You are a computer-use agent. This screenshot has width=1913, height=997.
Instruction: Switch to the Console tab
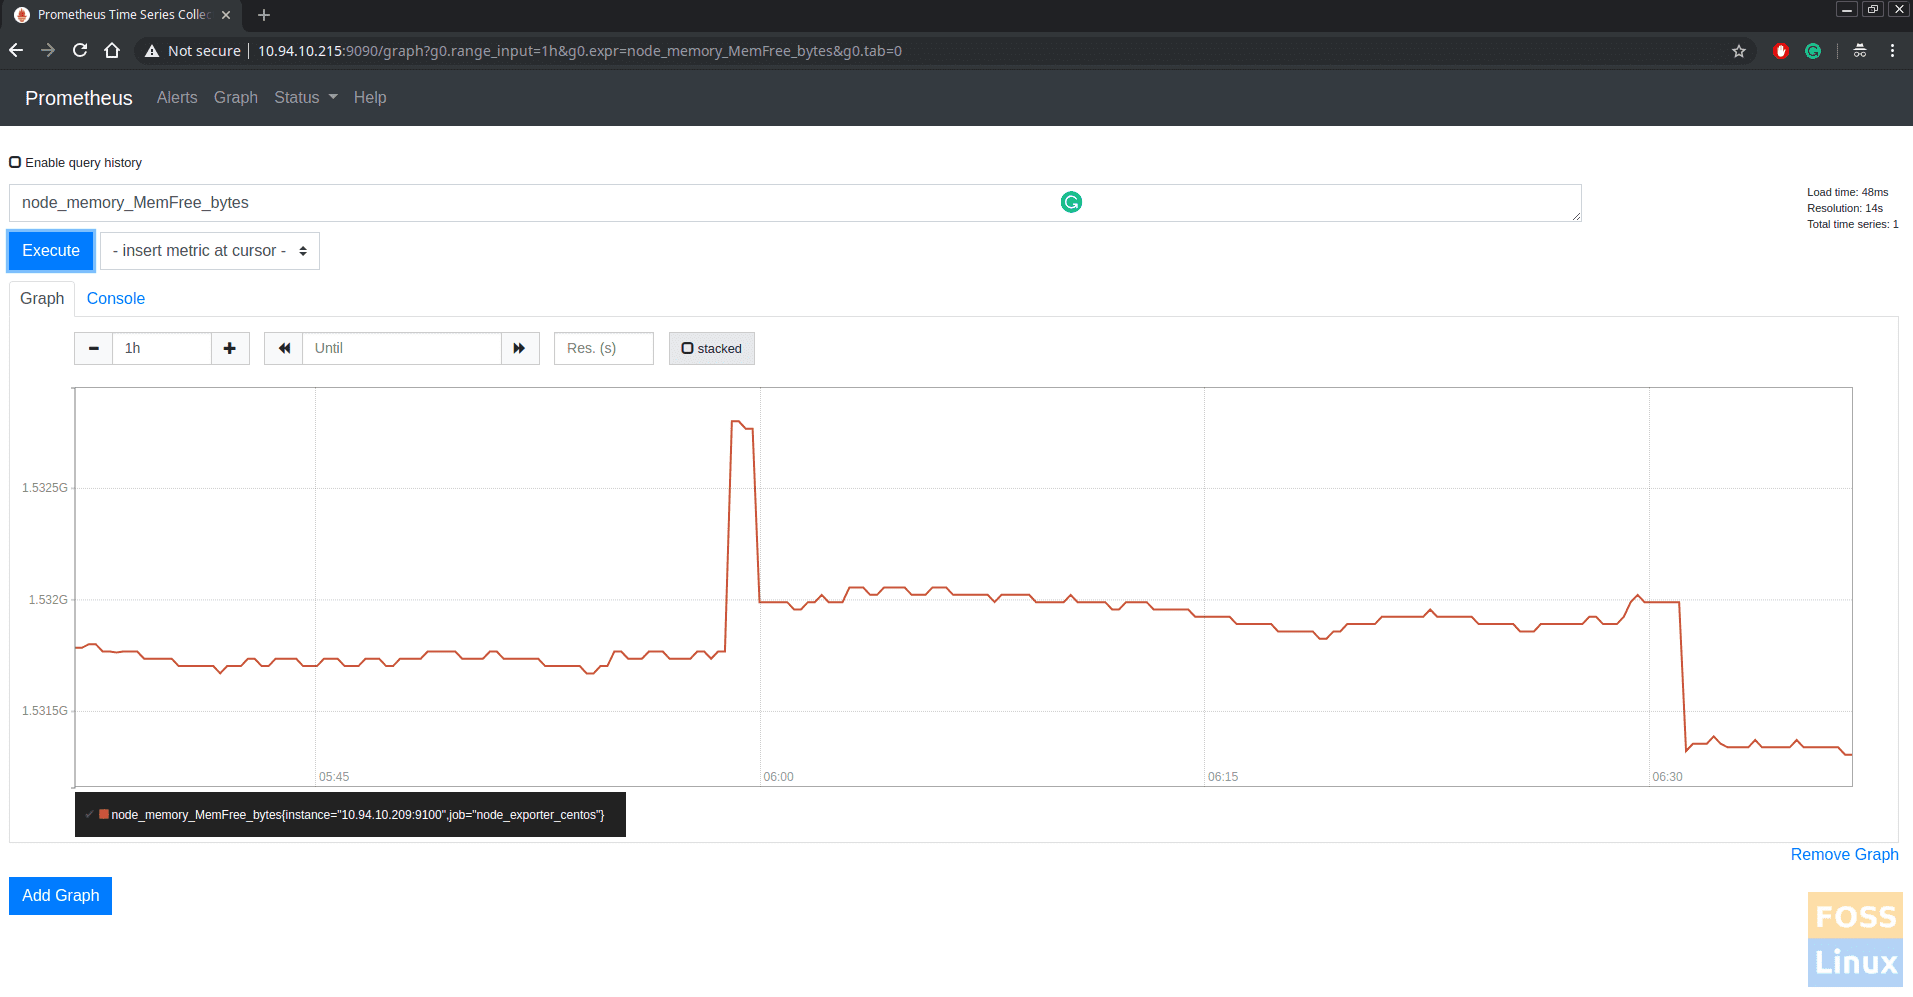click(115, 298)
